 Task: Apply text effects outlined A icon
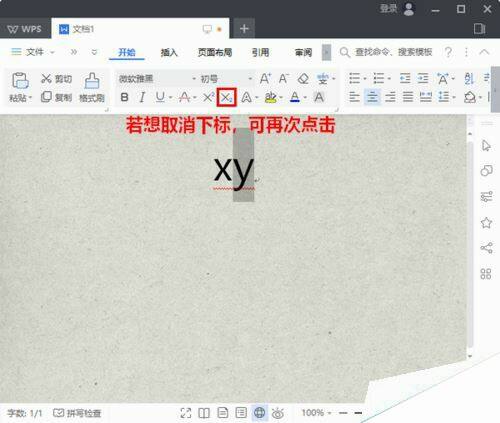click(246, 97)
